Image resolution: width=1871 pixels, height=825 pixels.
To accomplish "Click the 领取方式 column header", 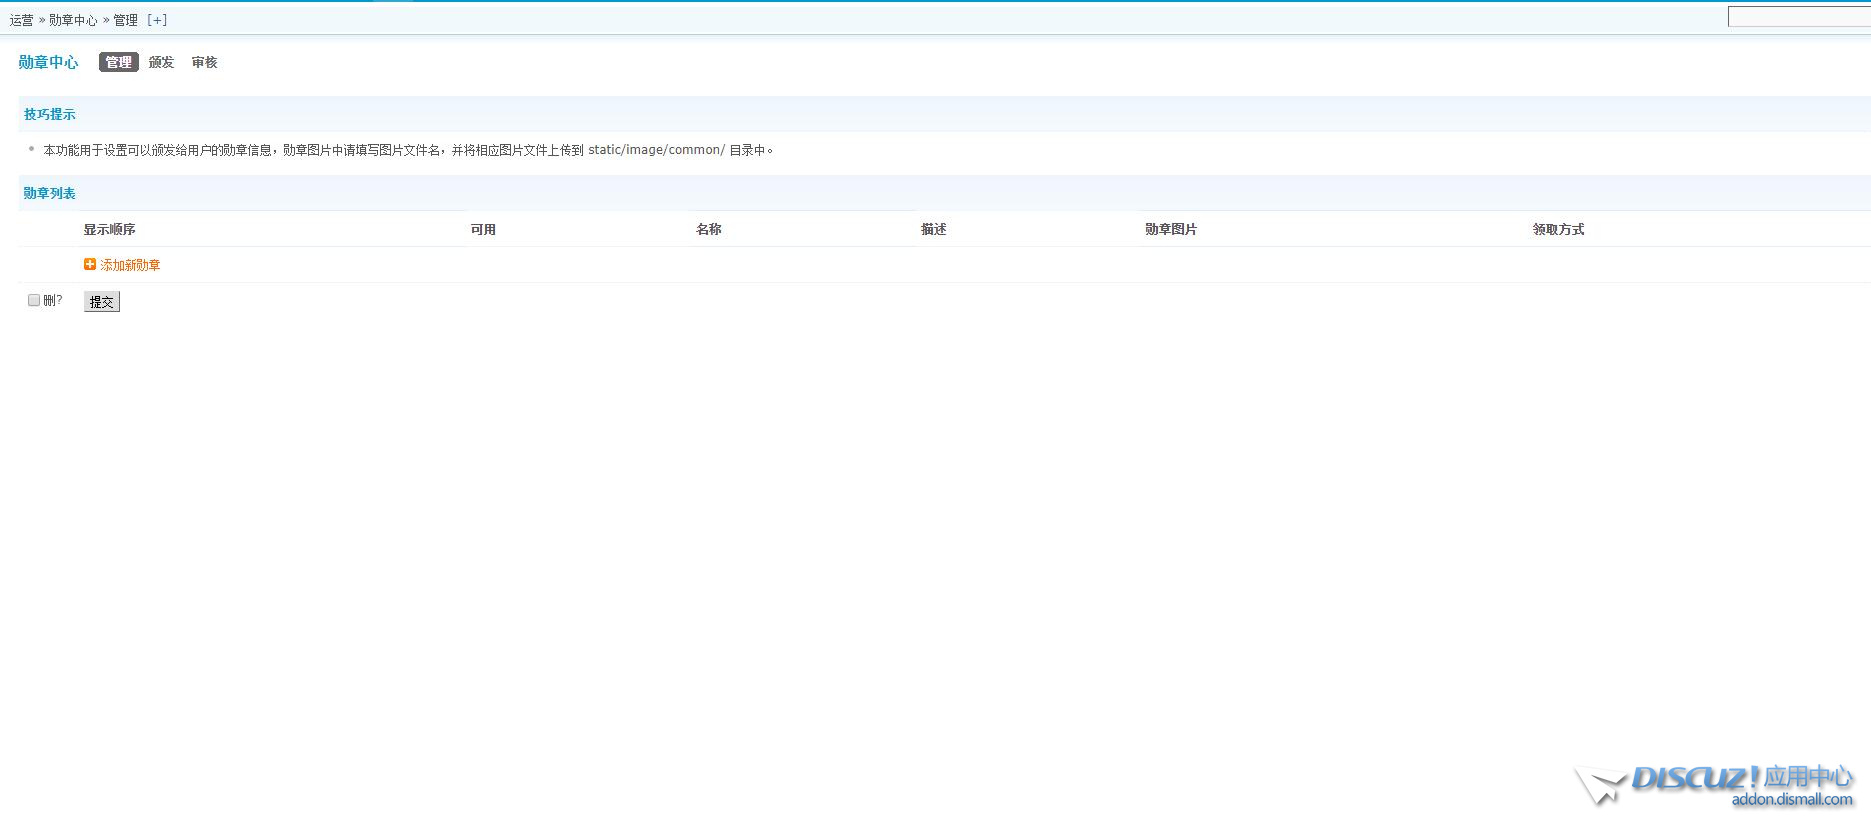I will (1558, 229).
